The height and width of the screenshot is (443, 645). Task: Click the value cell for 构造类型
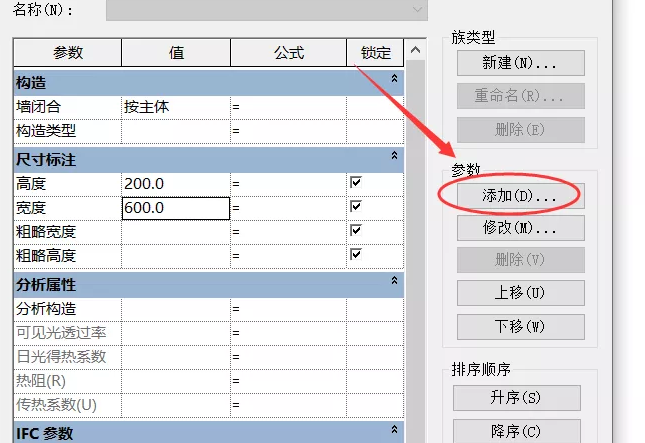click(176, 132)
